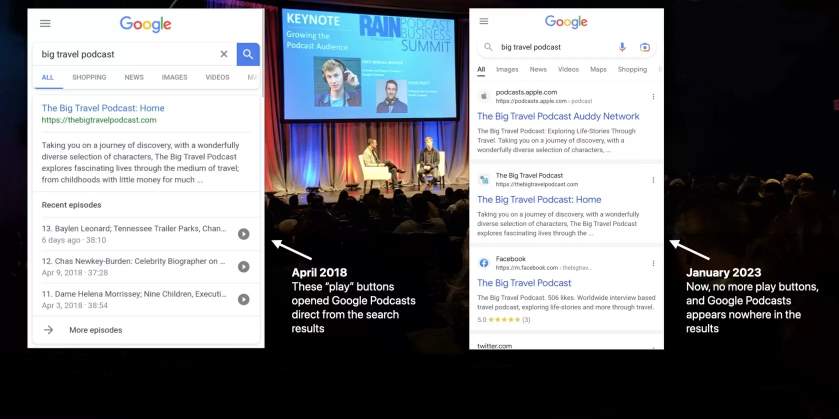The image size is (839, 419).
Task: Click the '6 days ago · 38:10' text
Action: pyautogui.click(x=74, y=240)
